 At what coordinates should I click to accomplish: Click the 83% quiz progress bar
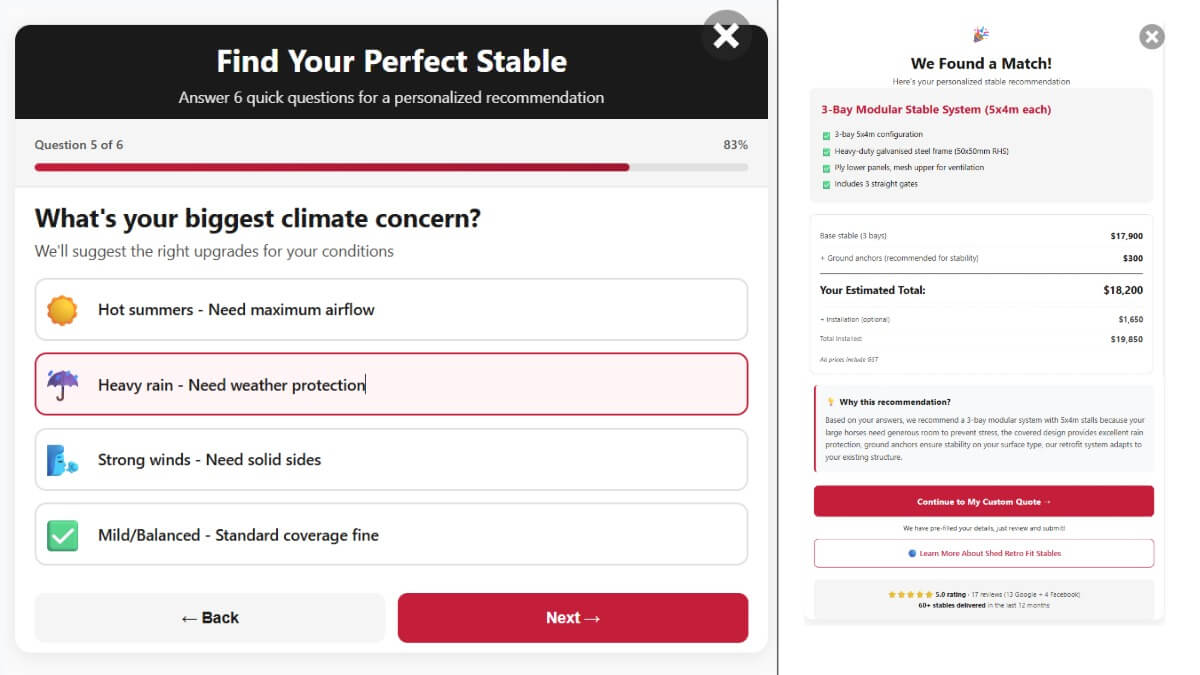(393, 166)
